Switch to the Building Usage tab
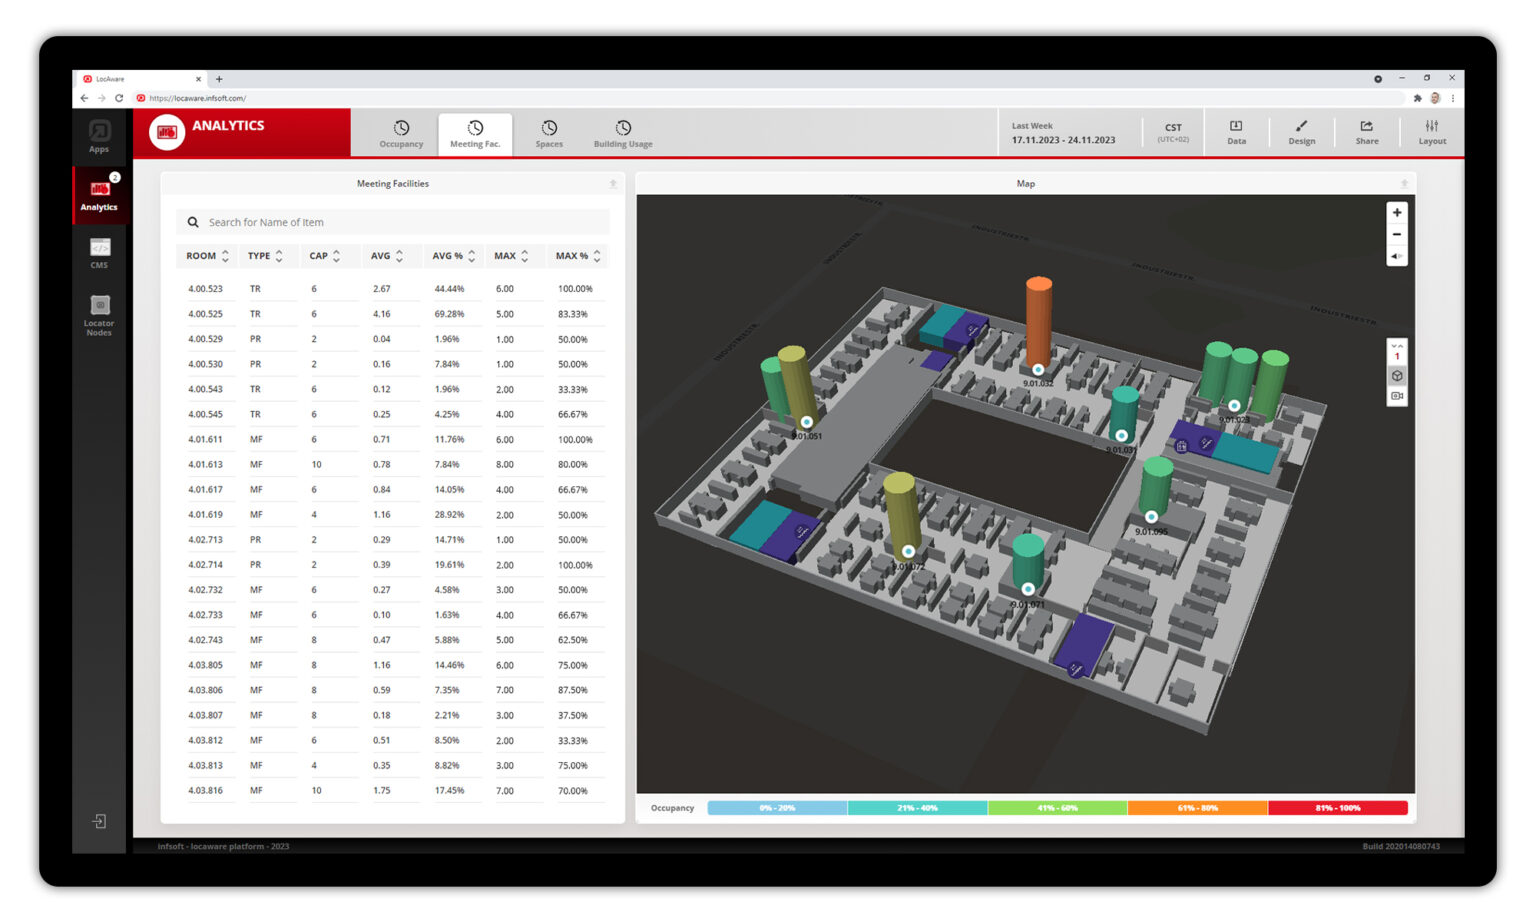 (622, 133)
